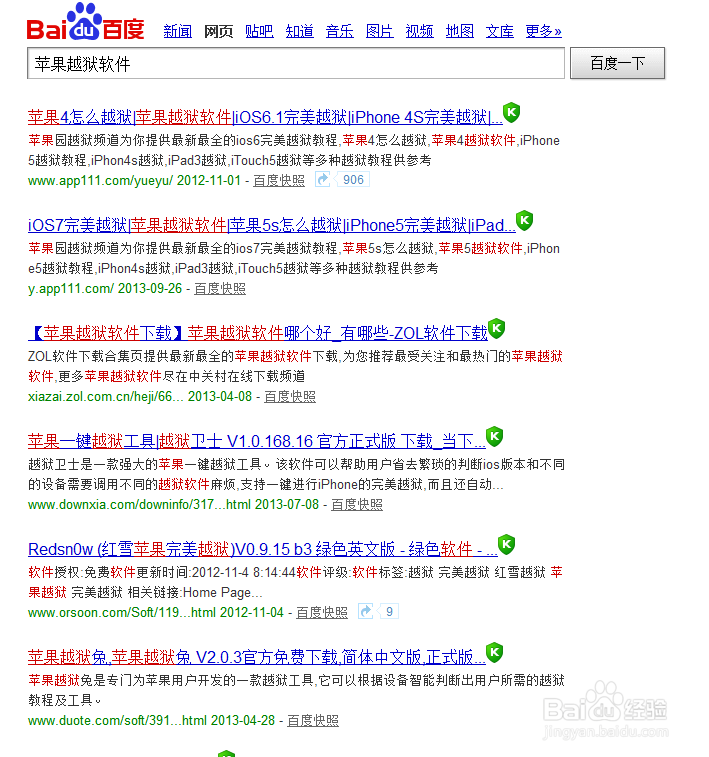Click URL www.app111.com/yueyu/ 2012-11-01

tap(134, 181)
